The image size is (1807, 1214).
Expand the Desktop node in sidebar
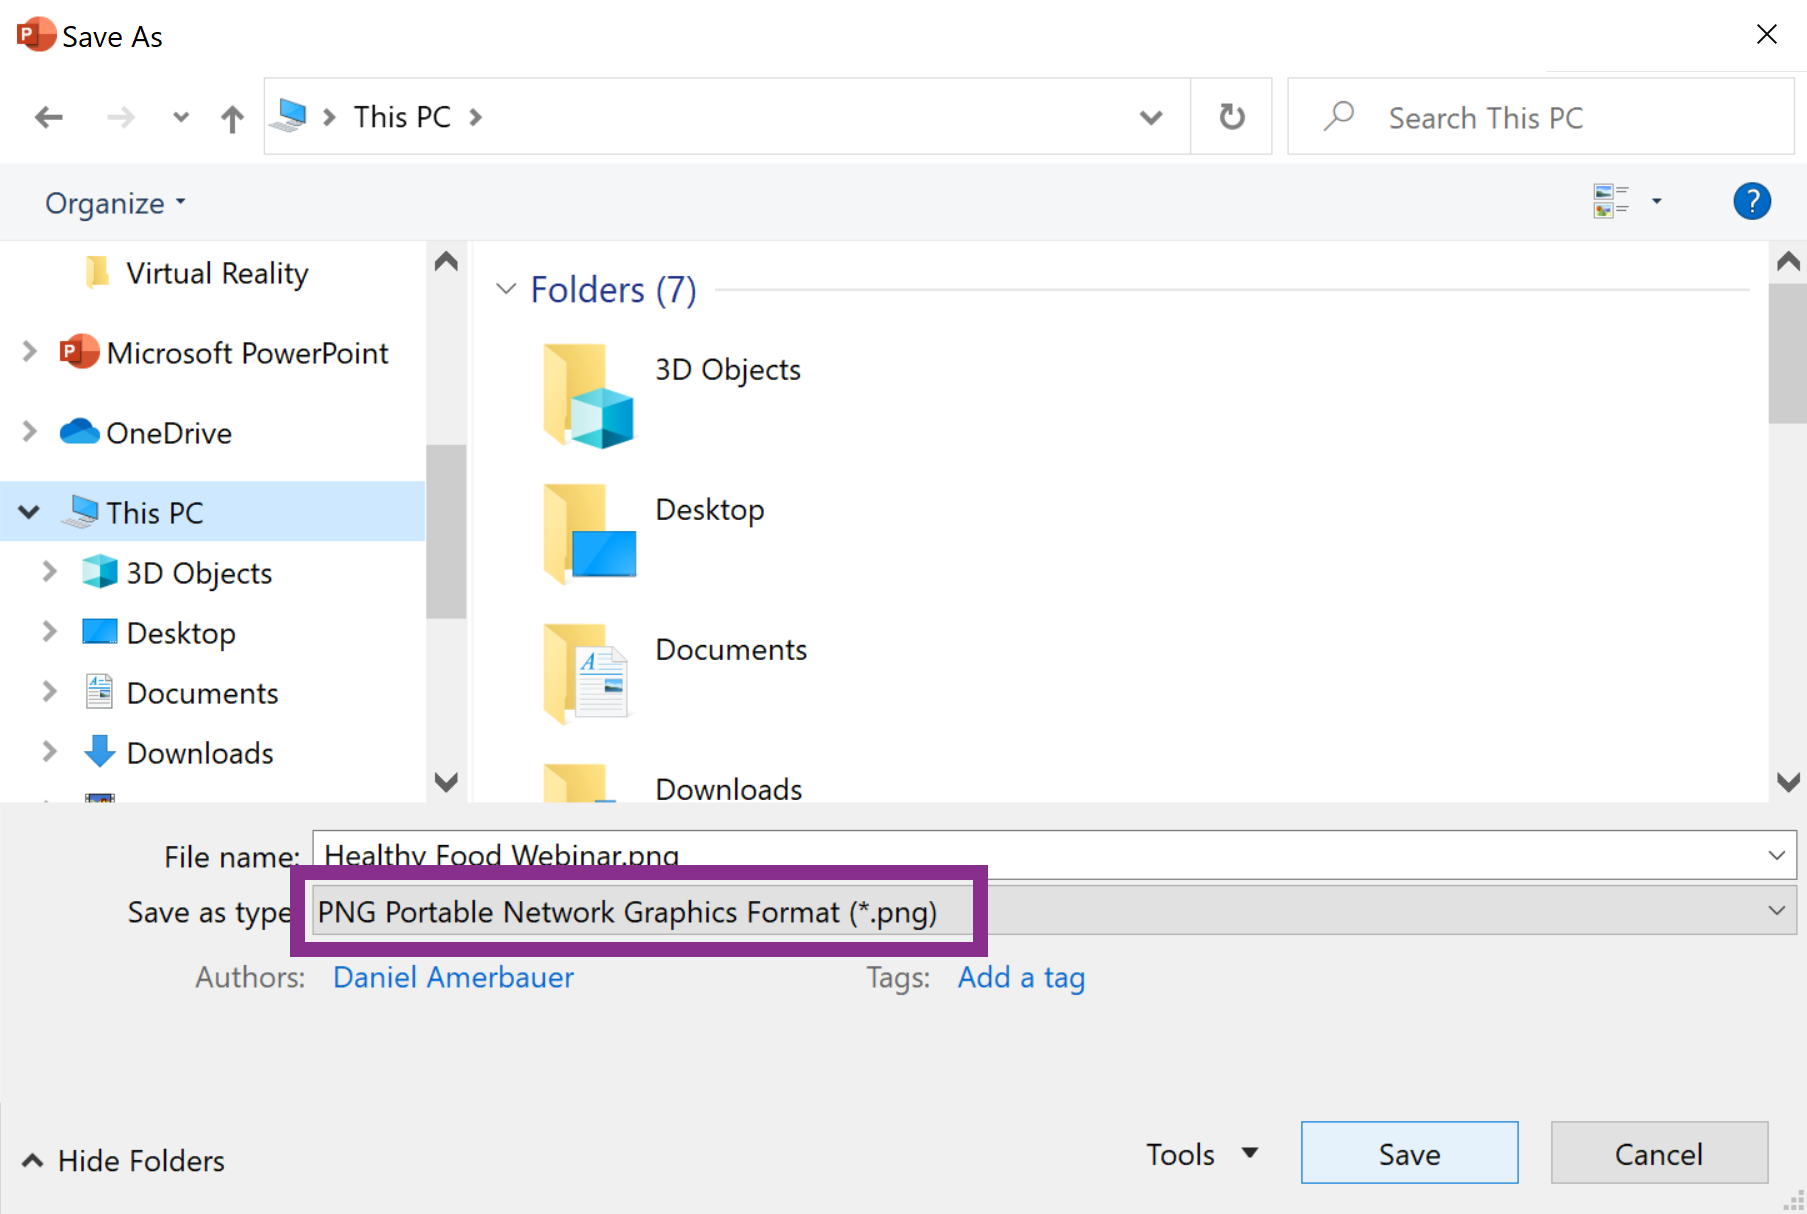(x=49, y=631)
